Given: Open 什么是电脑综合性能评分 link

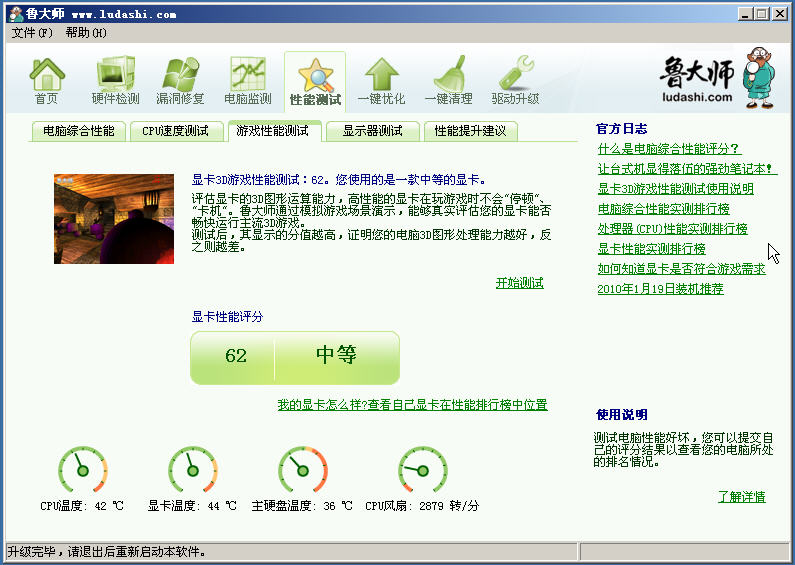Looking at the screenshot, I should pyautogui.click(x=669, y=149).
